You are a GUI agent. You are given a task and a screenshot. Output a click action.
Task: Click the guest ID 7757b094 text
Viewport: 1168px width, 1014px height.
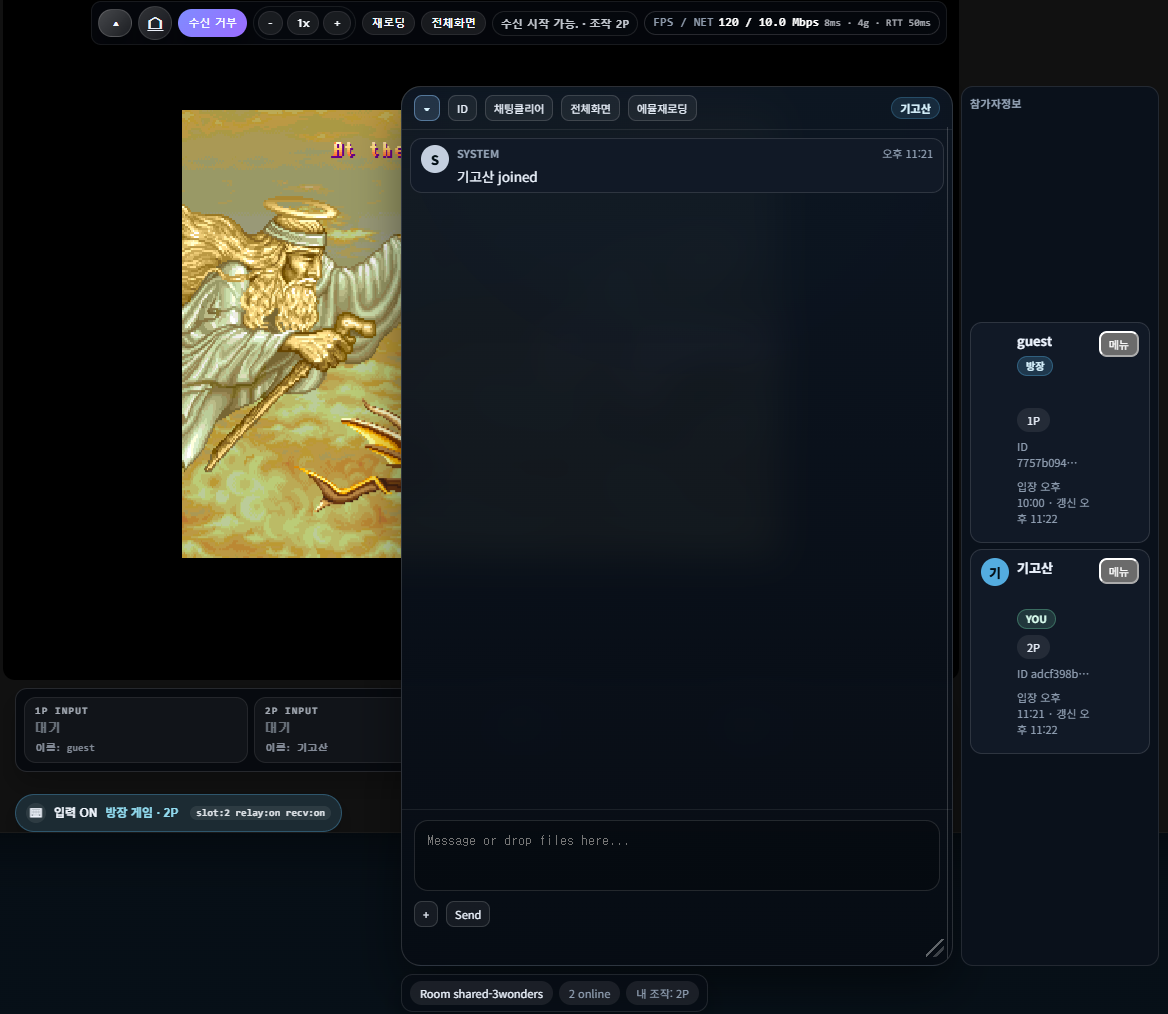pyautogui.click(x=1047, y=455)
